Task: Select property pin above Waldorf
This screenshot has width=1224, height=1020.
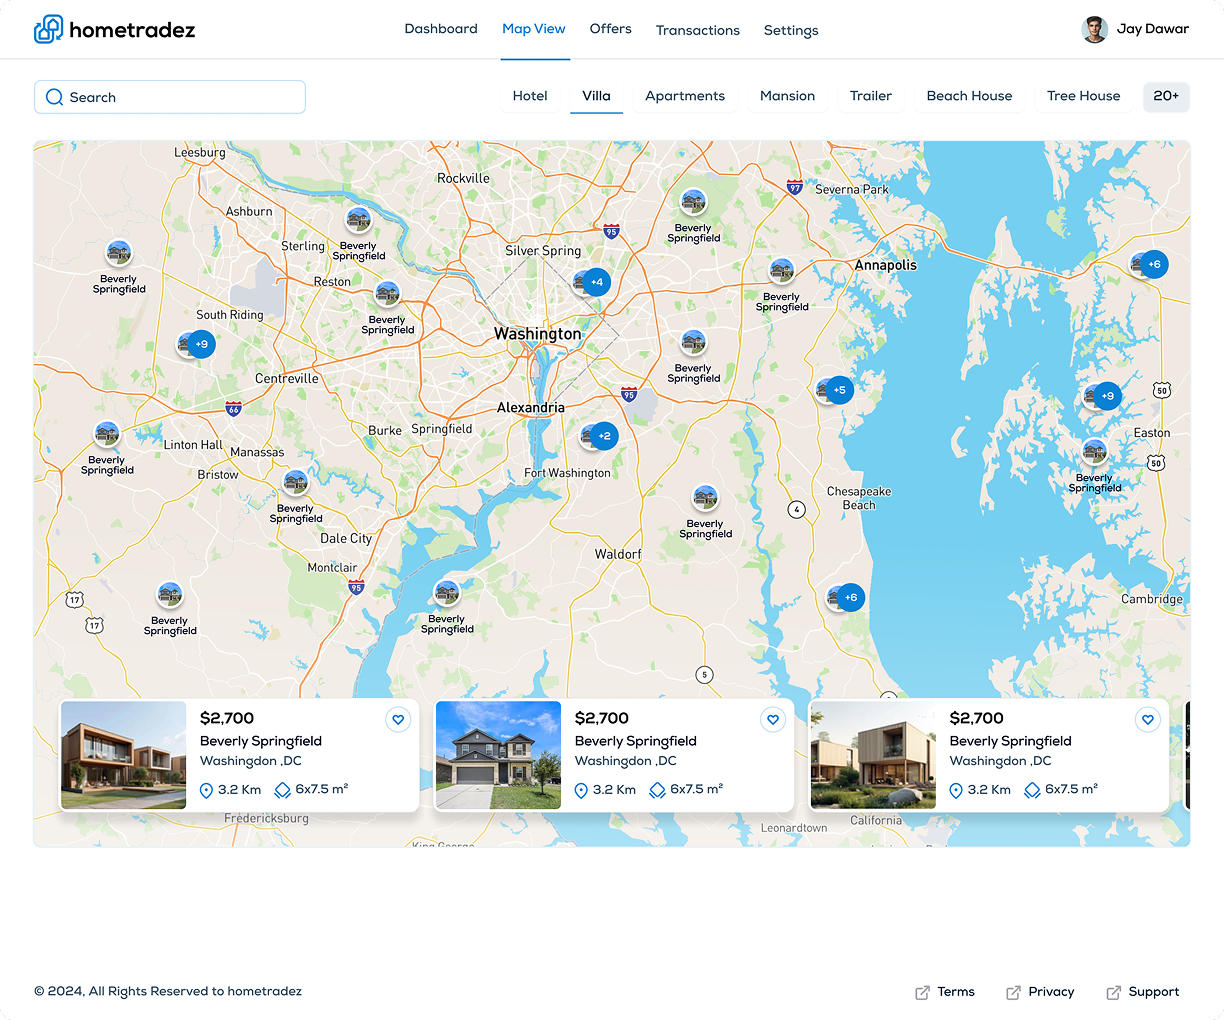Action: pyautogui.click(x=706, y=497)
